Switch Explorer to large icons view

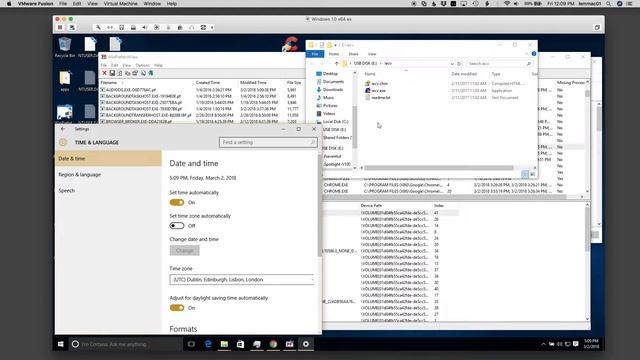pos(532,174)
